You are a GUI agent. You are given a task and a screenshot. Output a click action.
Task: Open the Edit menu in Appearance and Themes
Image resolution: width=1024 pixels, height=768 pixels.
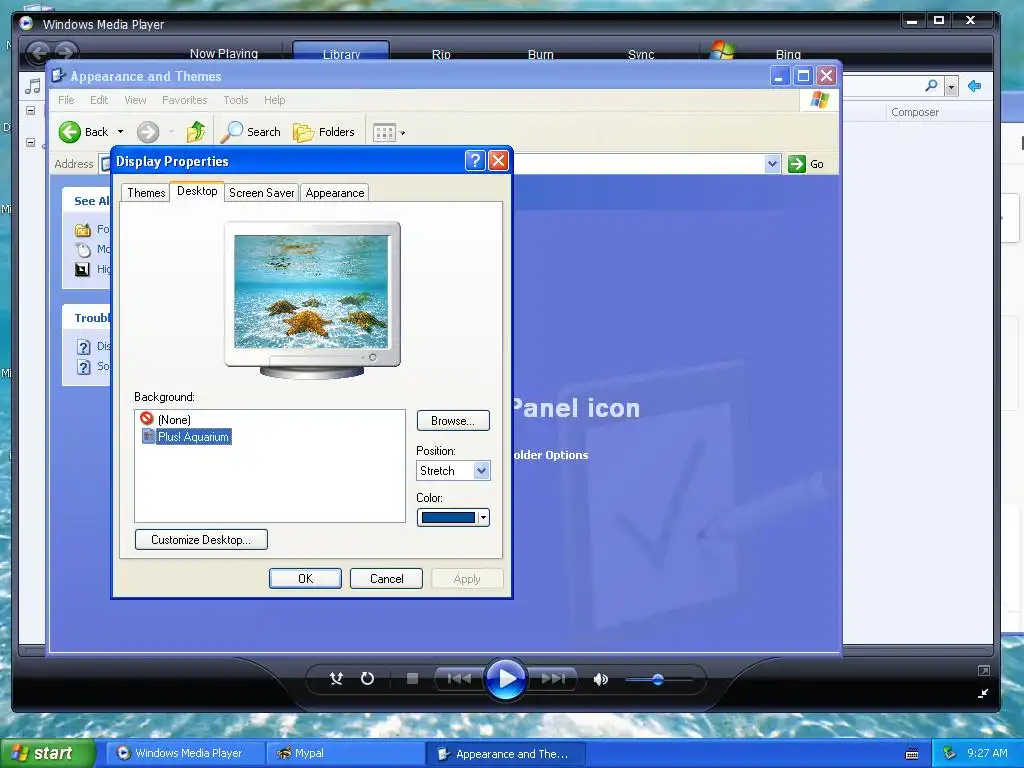[99, 100]
